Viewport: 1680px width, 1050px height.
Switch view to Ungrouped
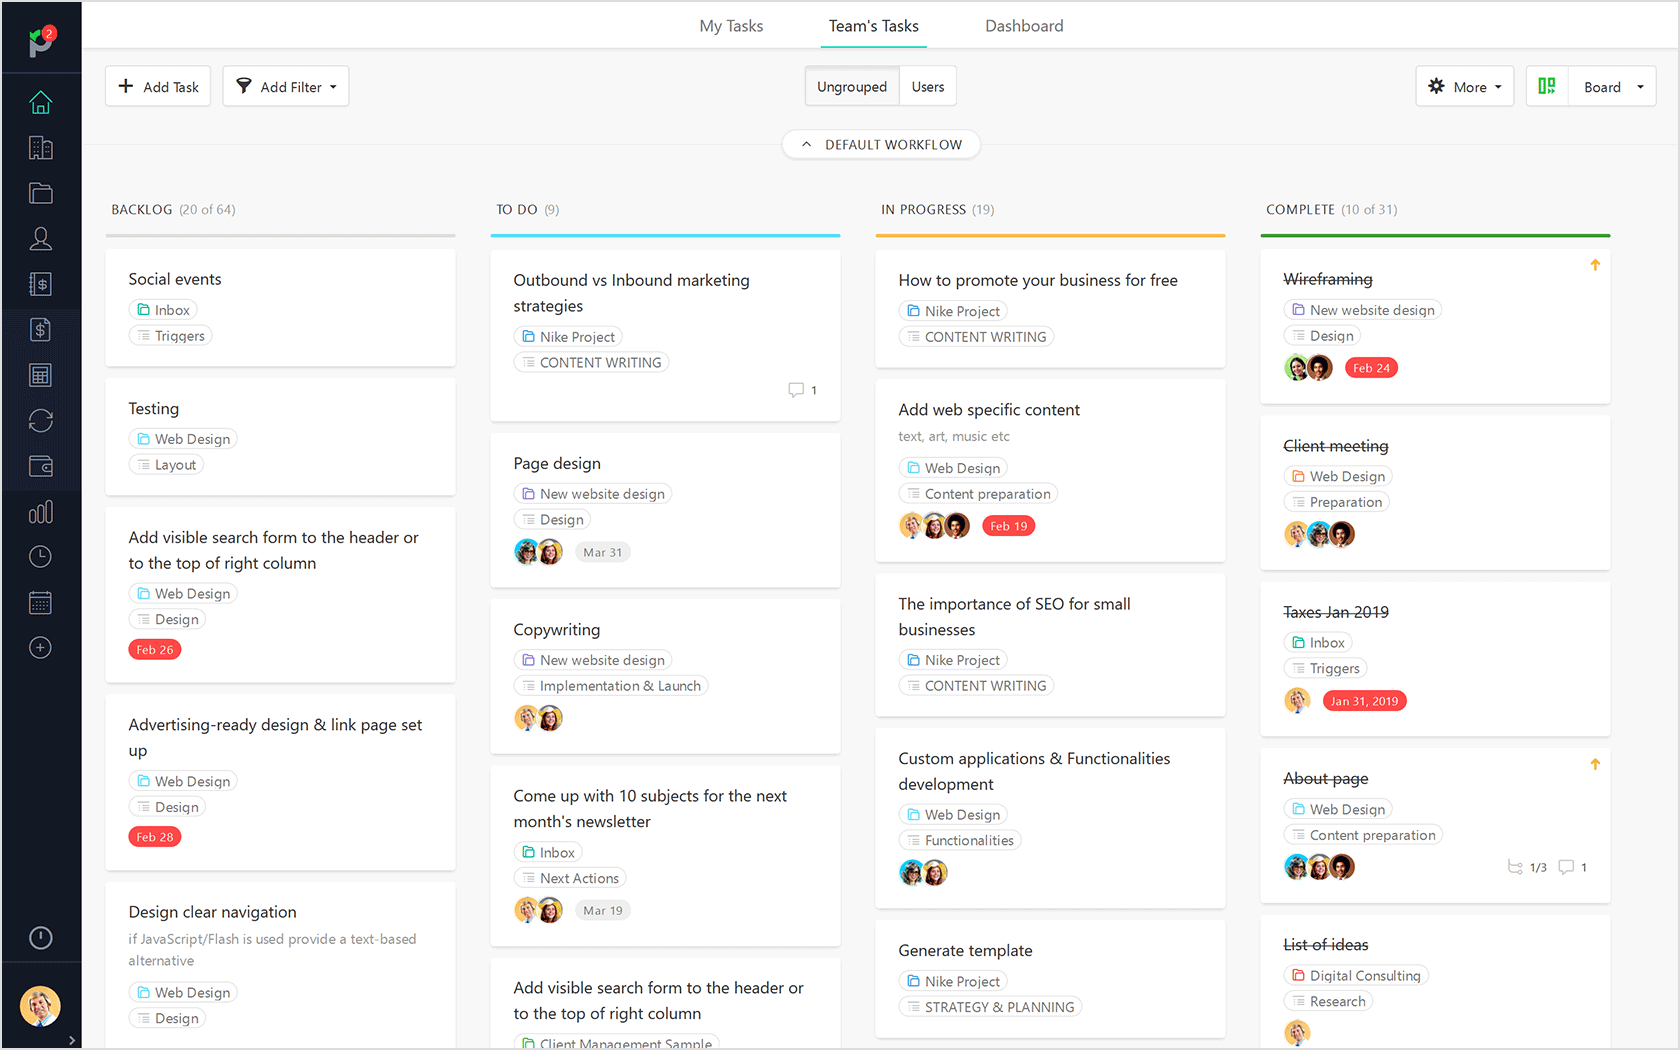click(851, 86)
